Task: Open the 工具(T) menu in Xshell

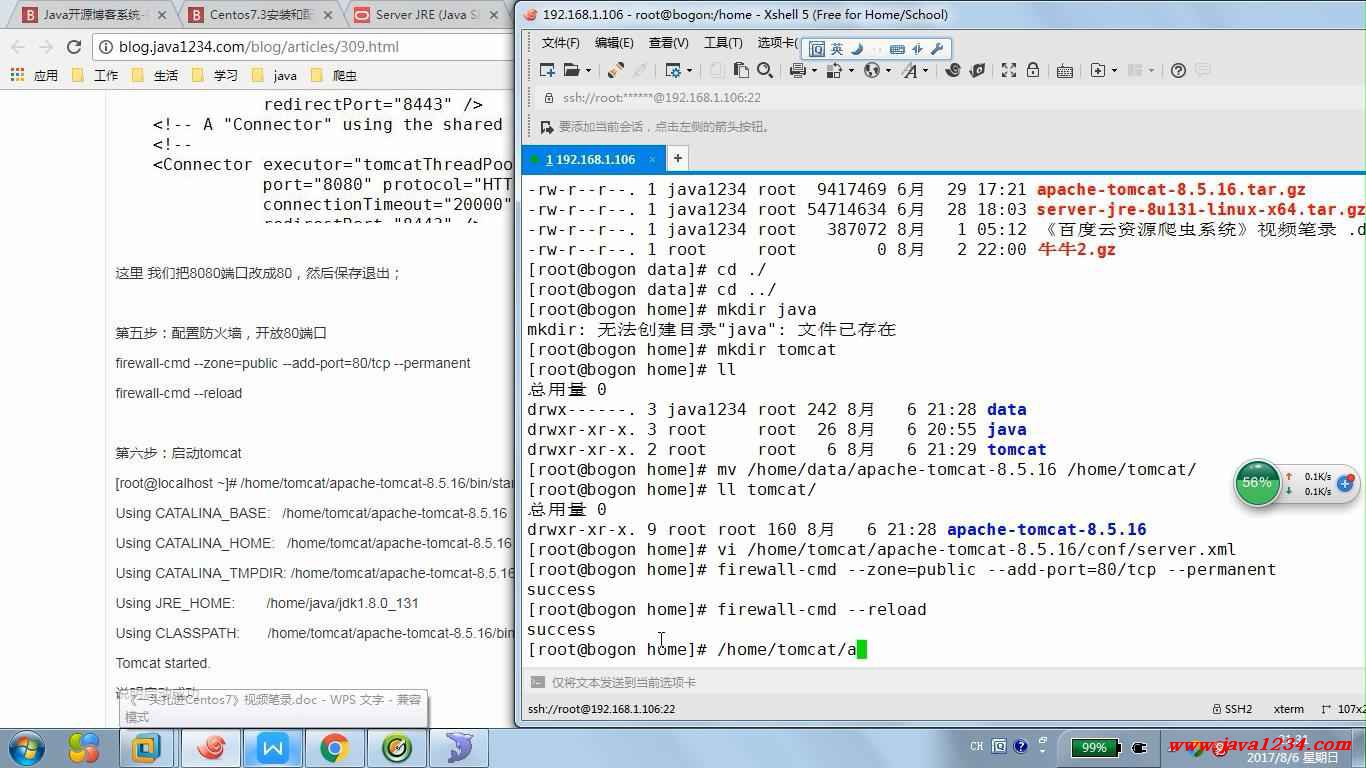Action: click(723, 43)
